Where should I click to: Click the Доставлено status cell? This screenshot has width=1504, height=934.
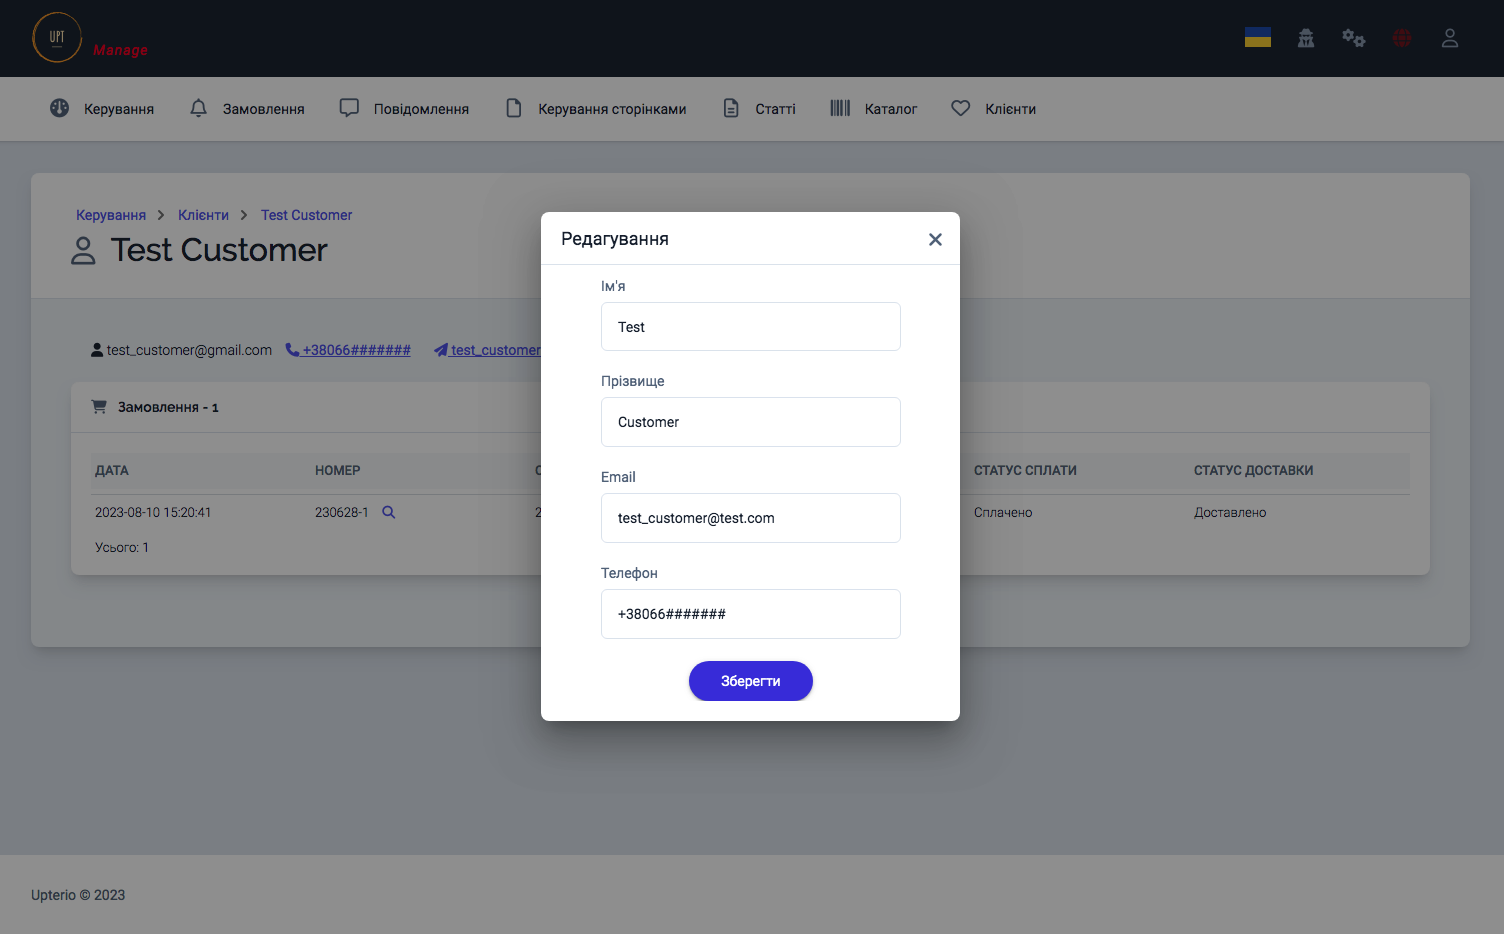[x=1230, y=512]
